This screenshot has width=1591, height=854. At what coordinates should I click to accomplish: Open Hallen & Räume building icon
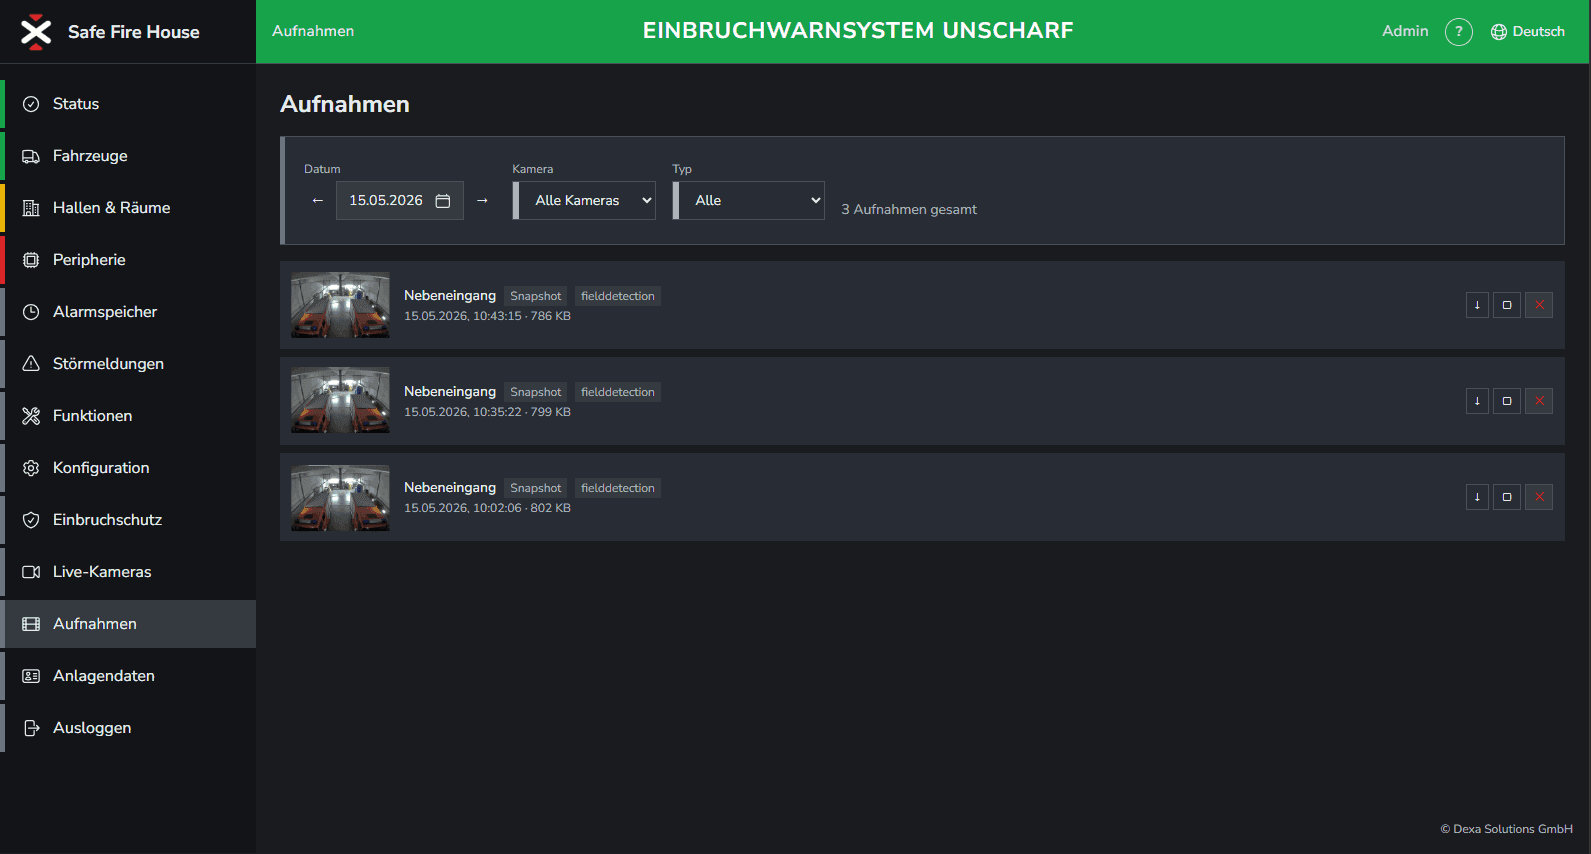click(x=31, y=208)
